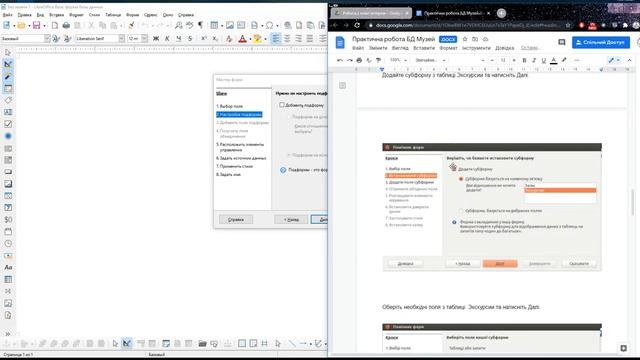Select Time field clock control in sidebar
Image resolution: width=640 pixels, height=360 pixels.
[x=8, y=244]
